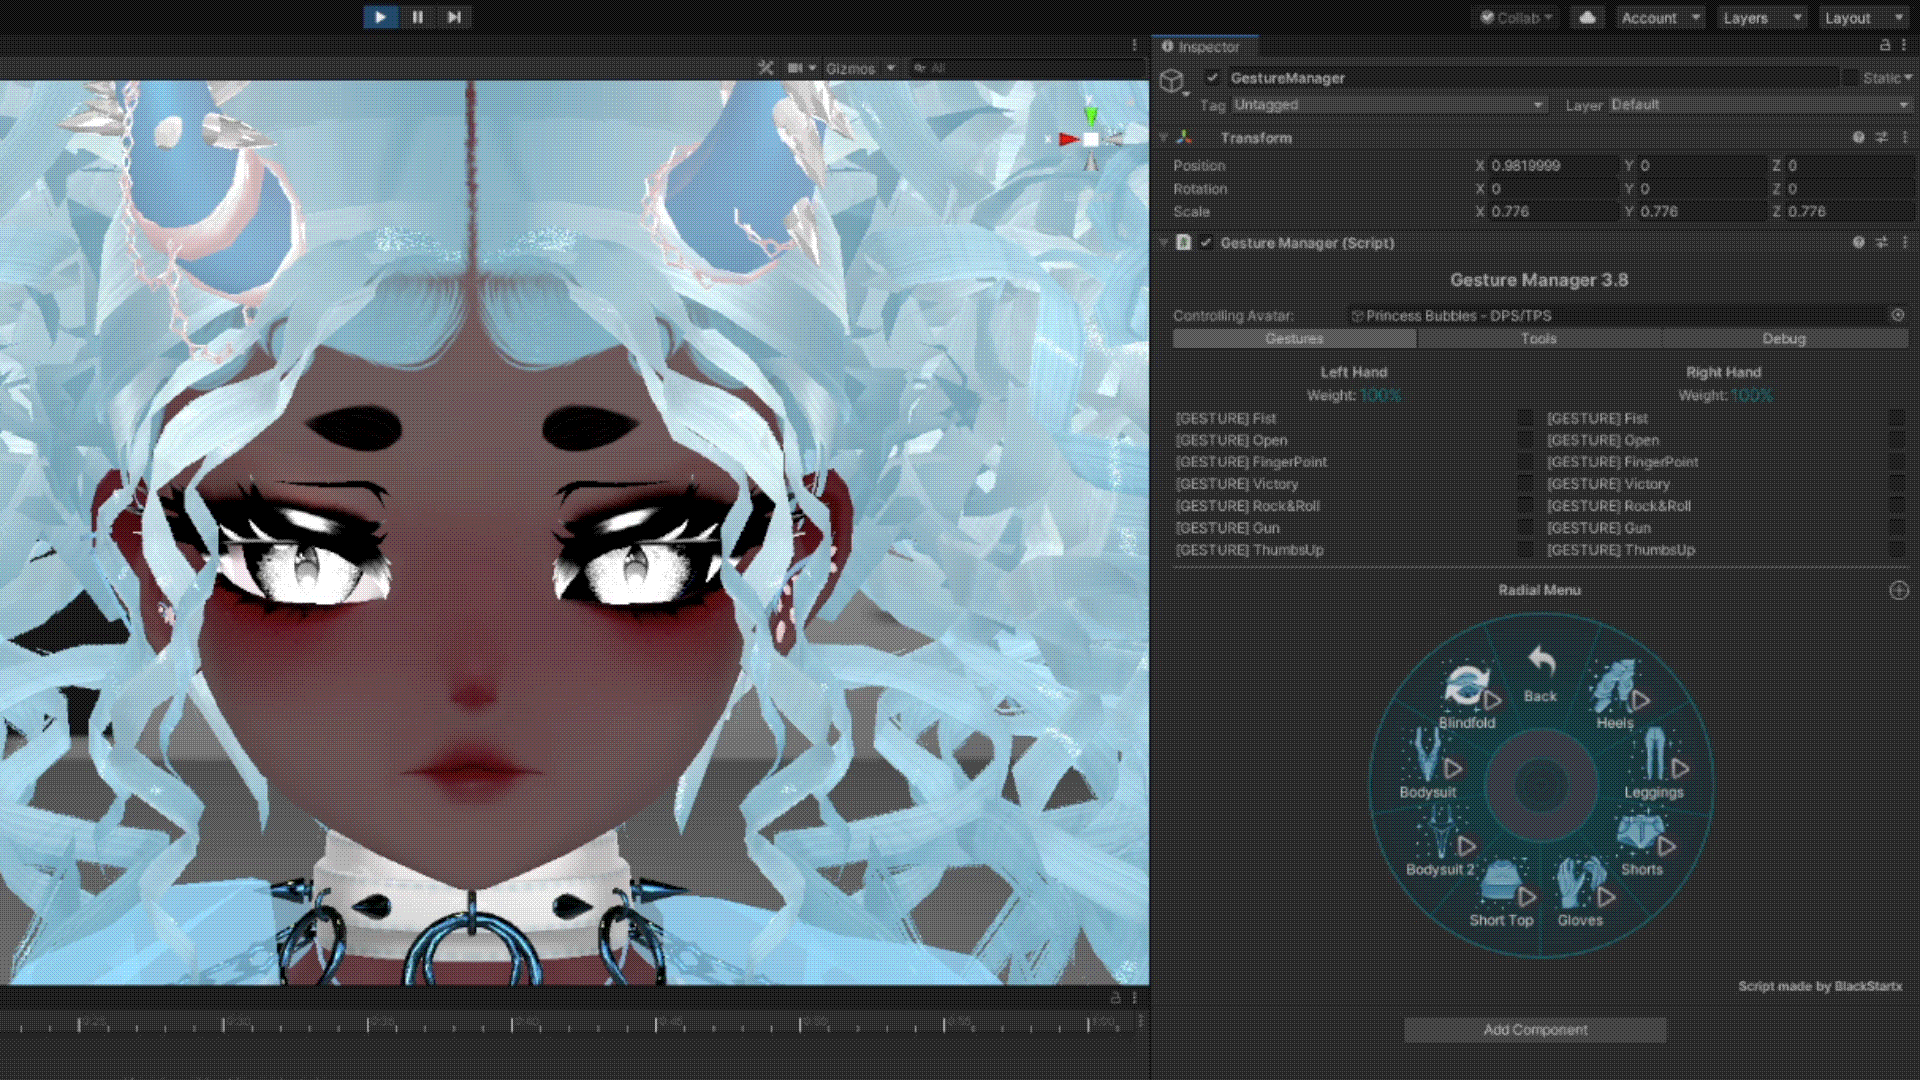Open the Tag Untagged dropdown
Screen dimensions: 1920x1080
pos(1390,104)
